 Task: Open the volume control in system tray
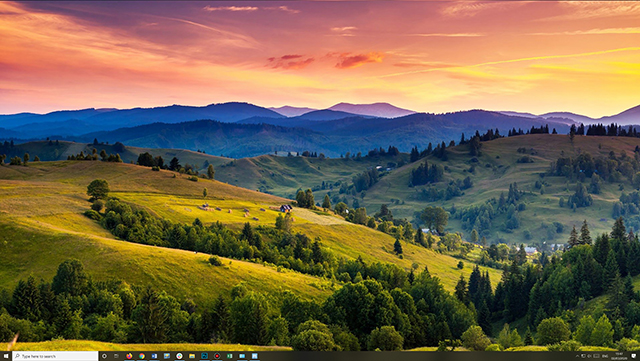click(589, 356)
